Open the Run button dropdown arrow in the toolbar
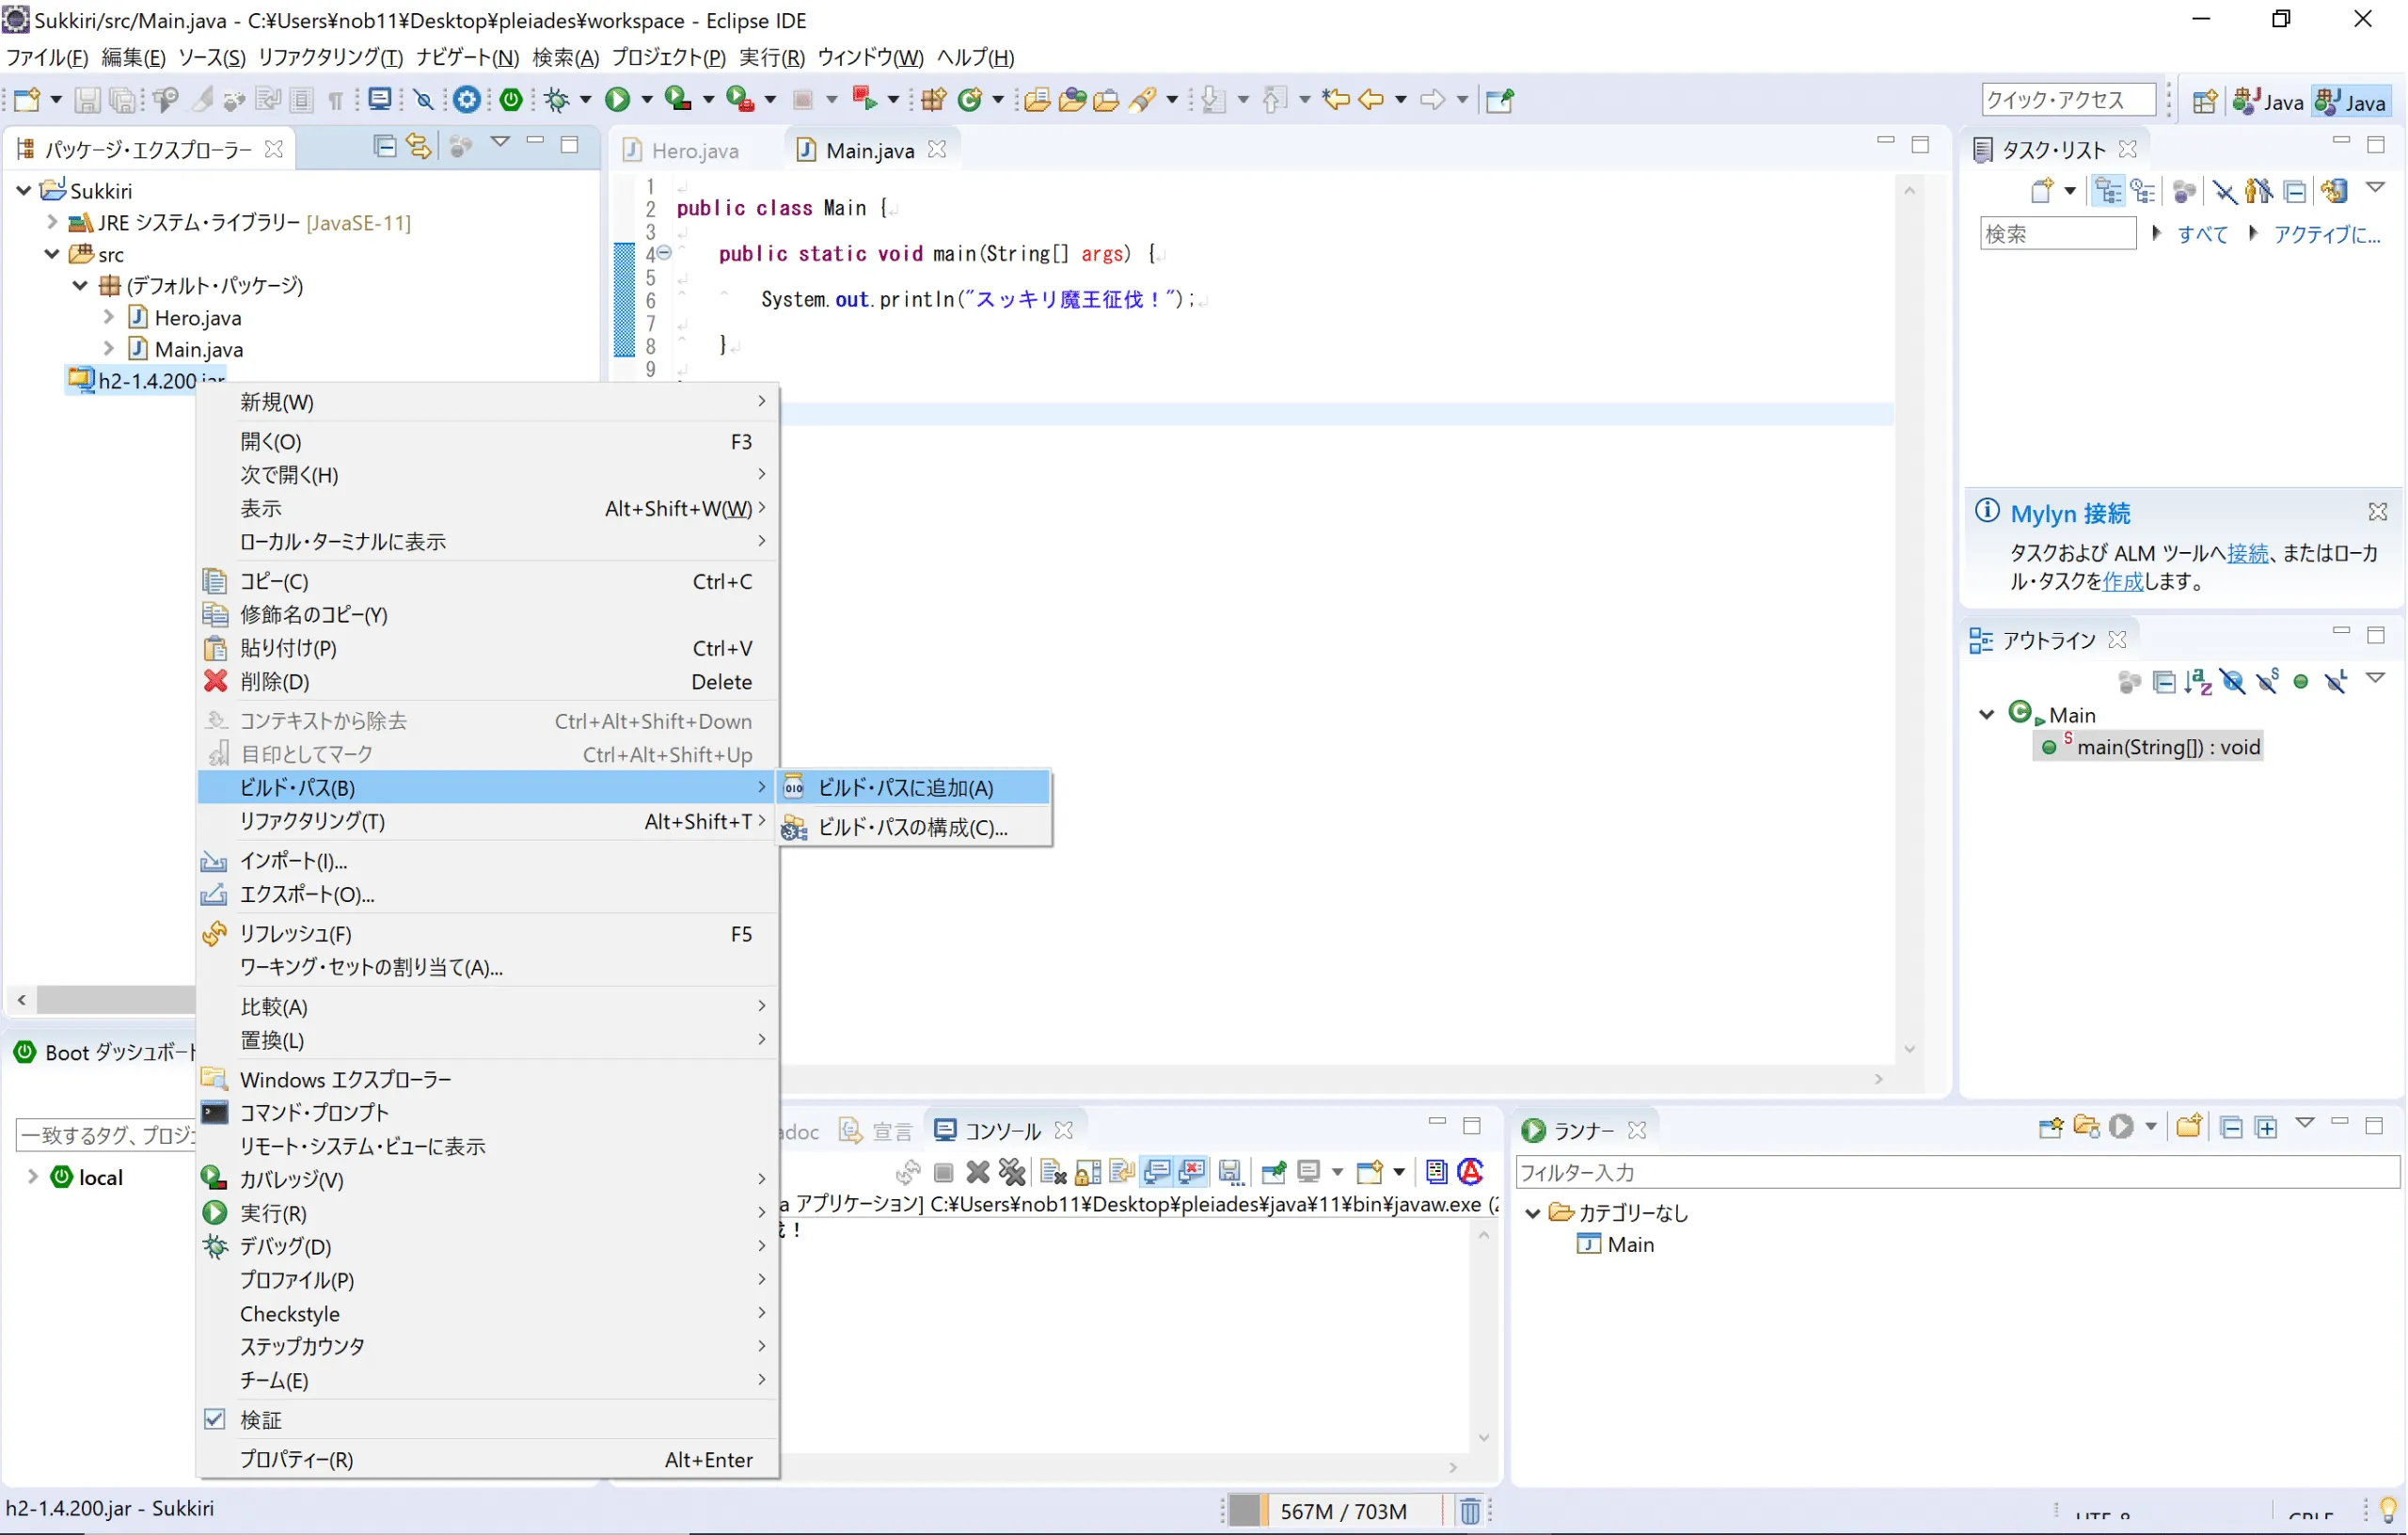The image size is (2408, 1535). 647,100
